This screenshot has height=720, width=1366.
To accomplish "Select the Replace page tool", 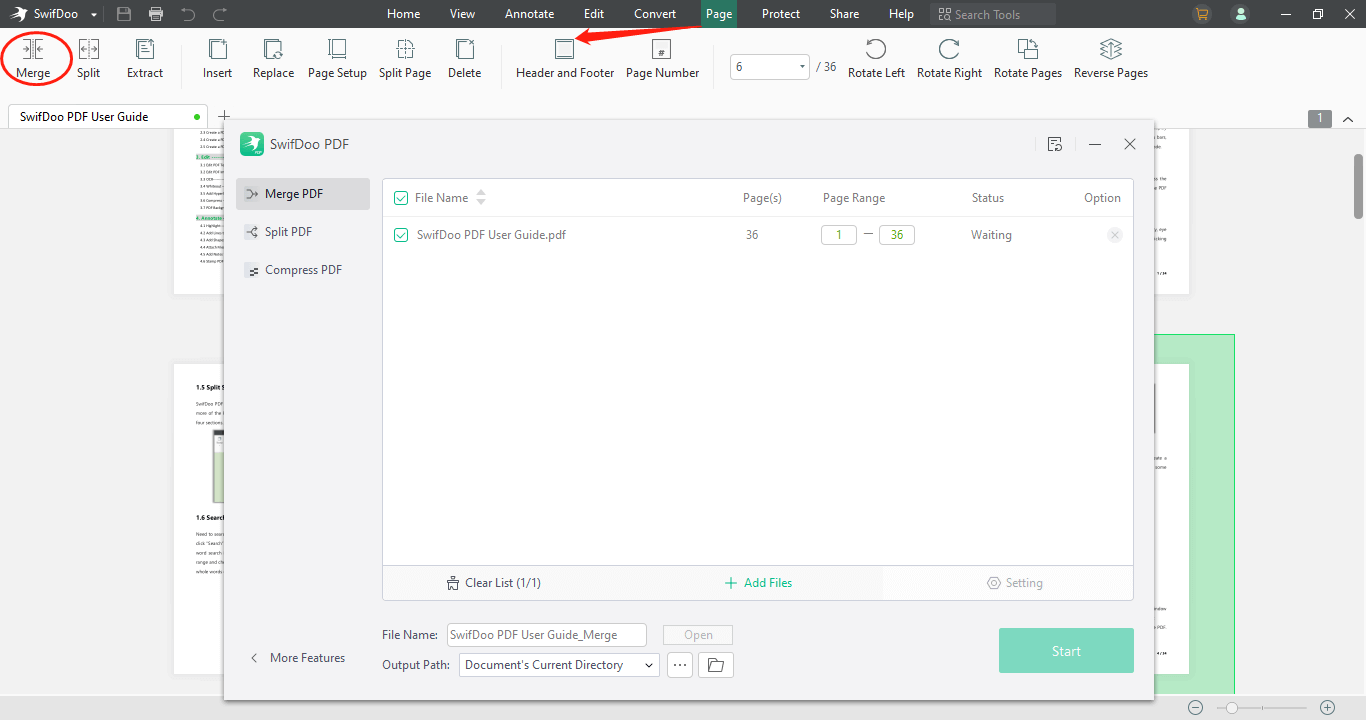I will point(273,59).
